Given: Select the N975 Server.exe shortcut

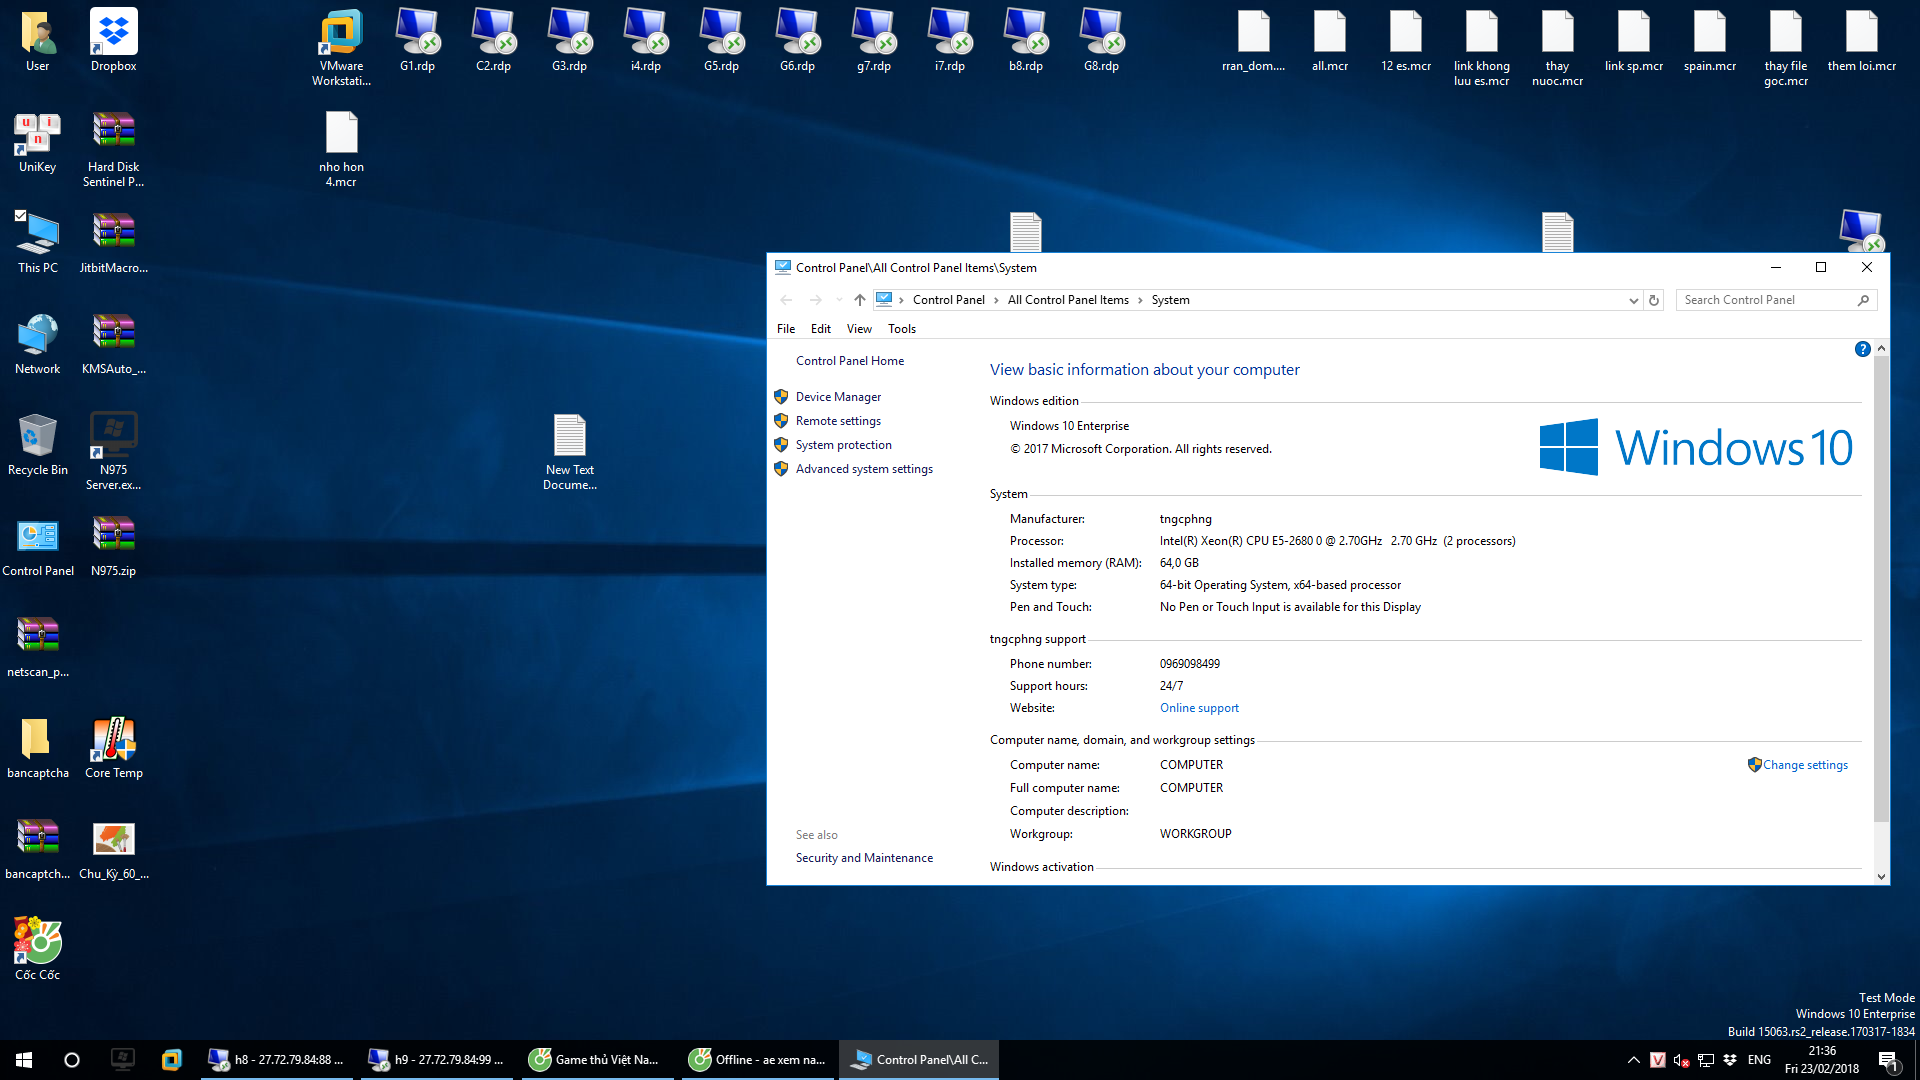Looking at the screenshot, I should pyautogui.click(x=113, y=451).
